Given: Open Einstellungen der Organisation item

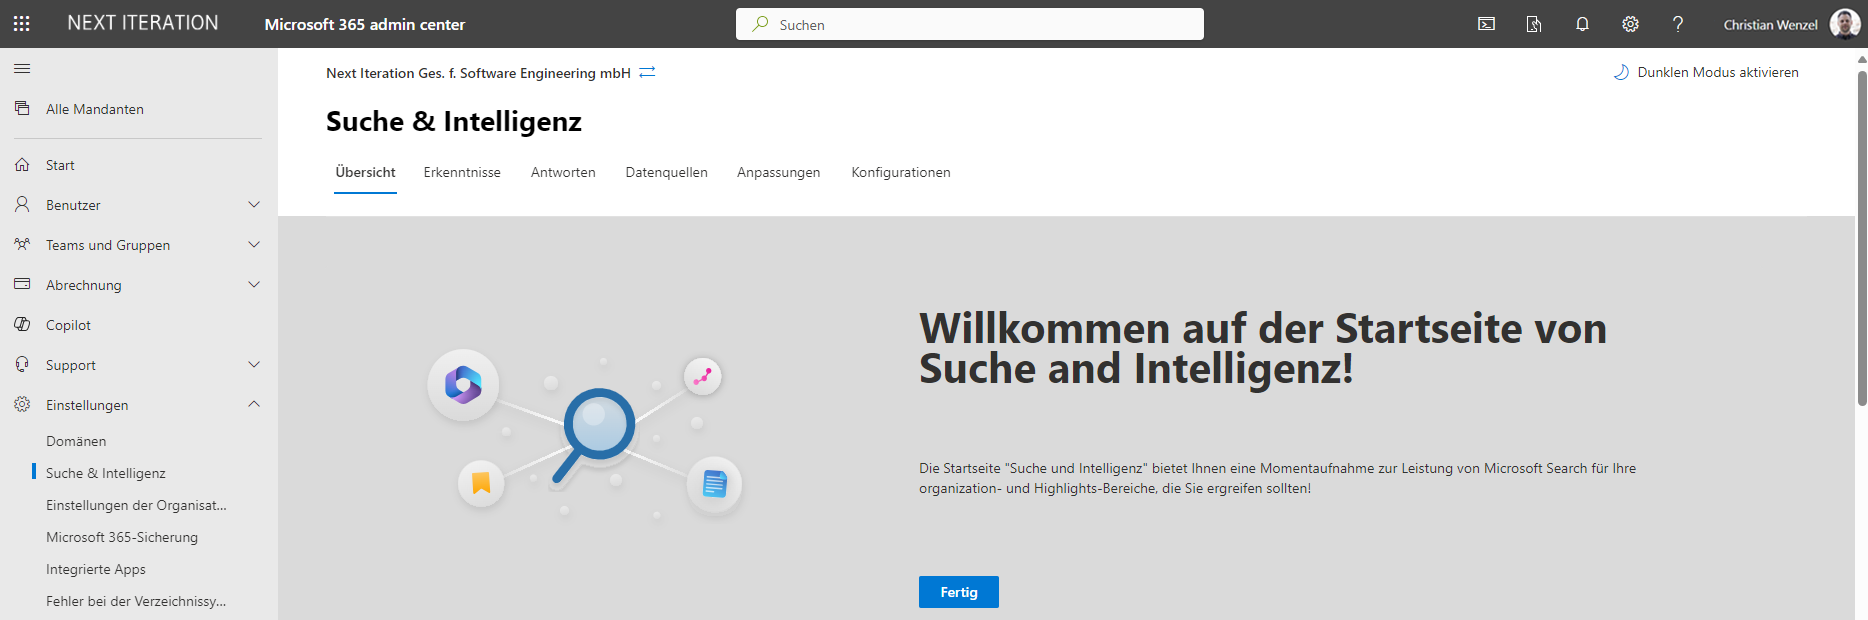Looking at the screenshot, I should point(136,505).
